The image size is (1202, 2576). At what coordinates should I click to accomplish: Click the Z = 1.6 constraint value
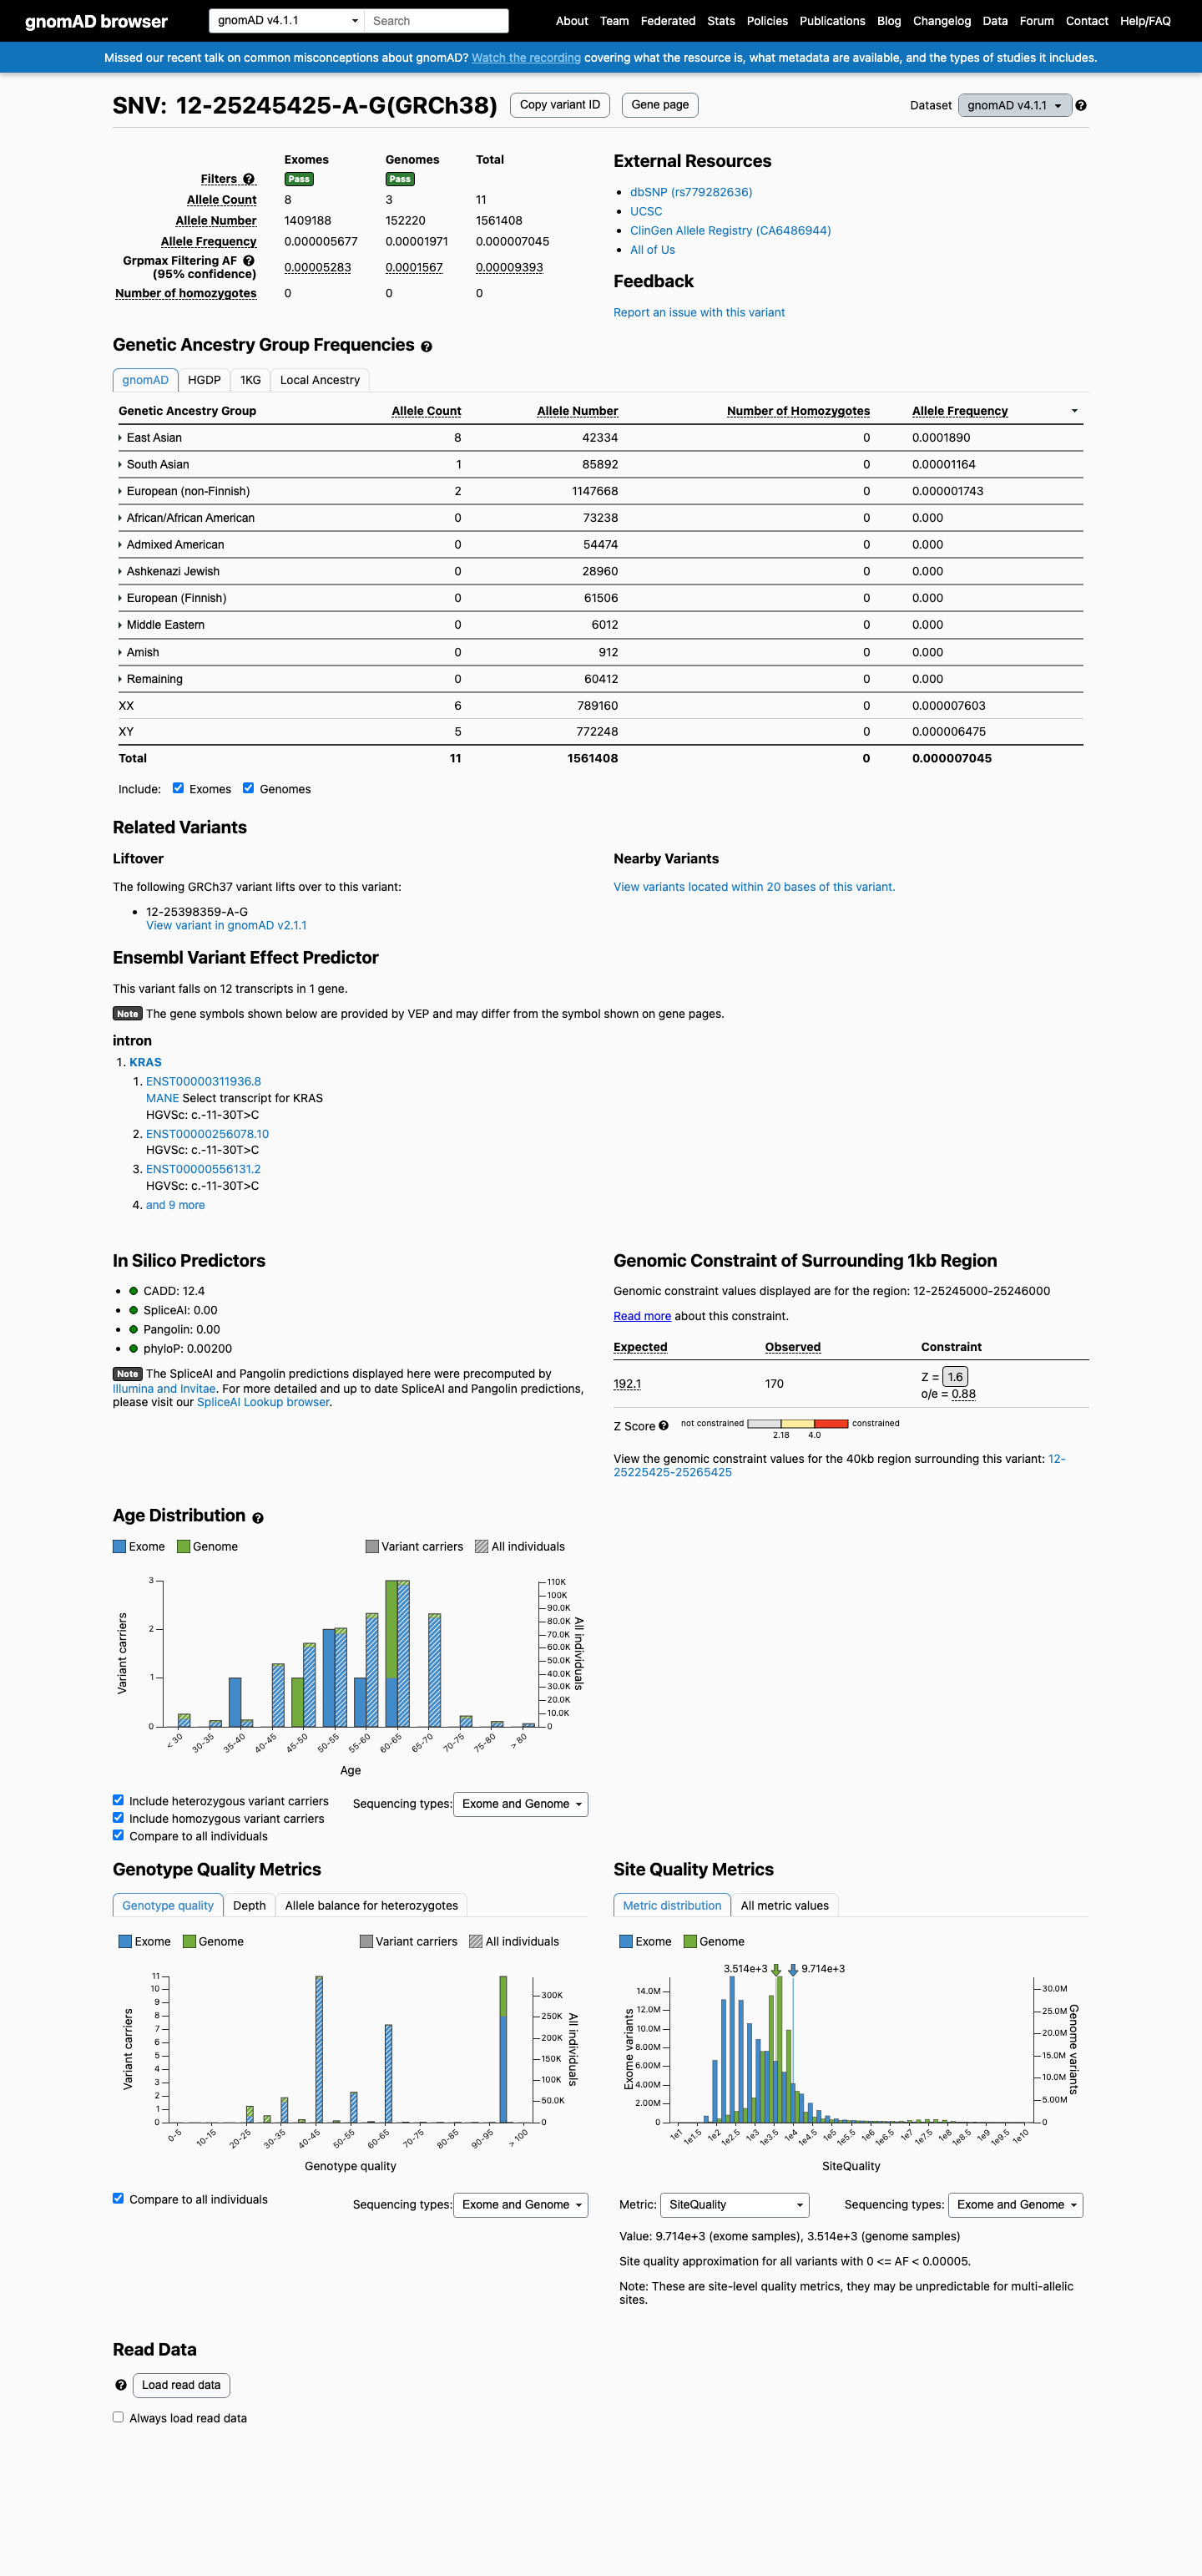(x=955, y=1377)
